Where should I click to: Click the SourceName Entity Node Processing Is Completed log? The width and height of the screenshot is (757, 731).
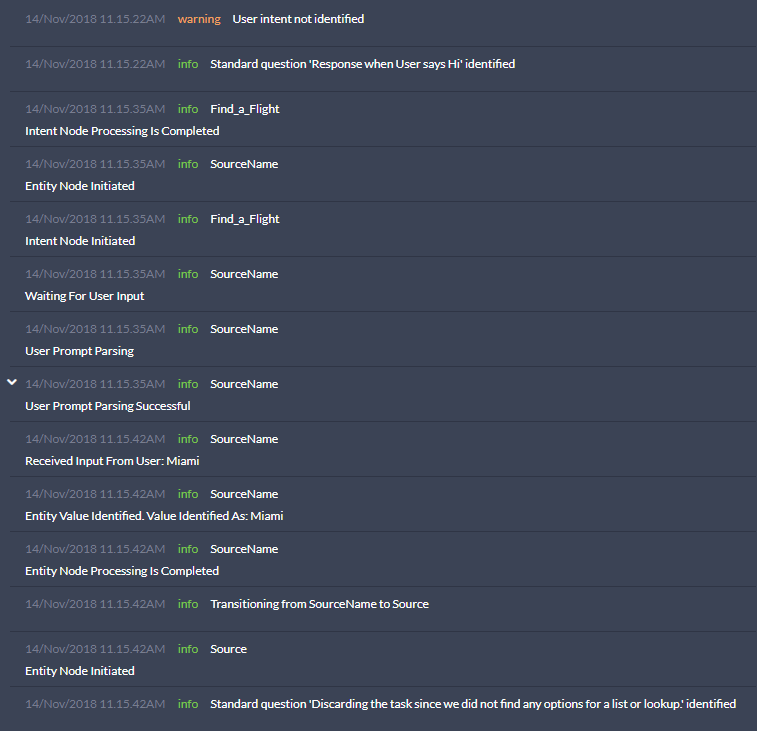383,560
